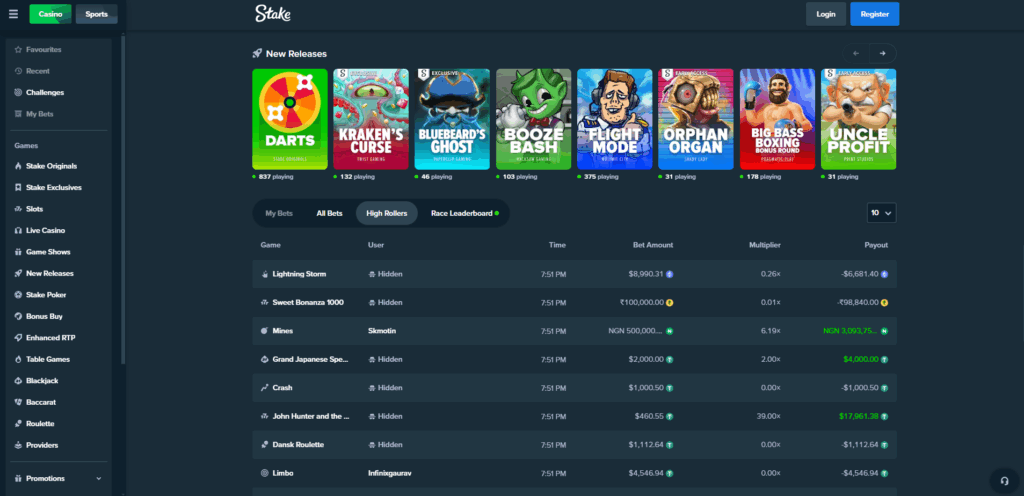Viewport: 1024px width, 496px height.
Task: Click the Stake Exclusives icon
Action: [18, 188]
